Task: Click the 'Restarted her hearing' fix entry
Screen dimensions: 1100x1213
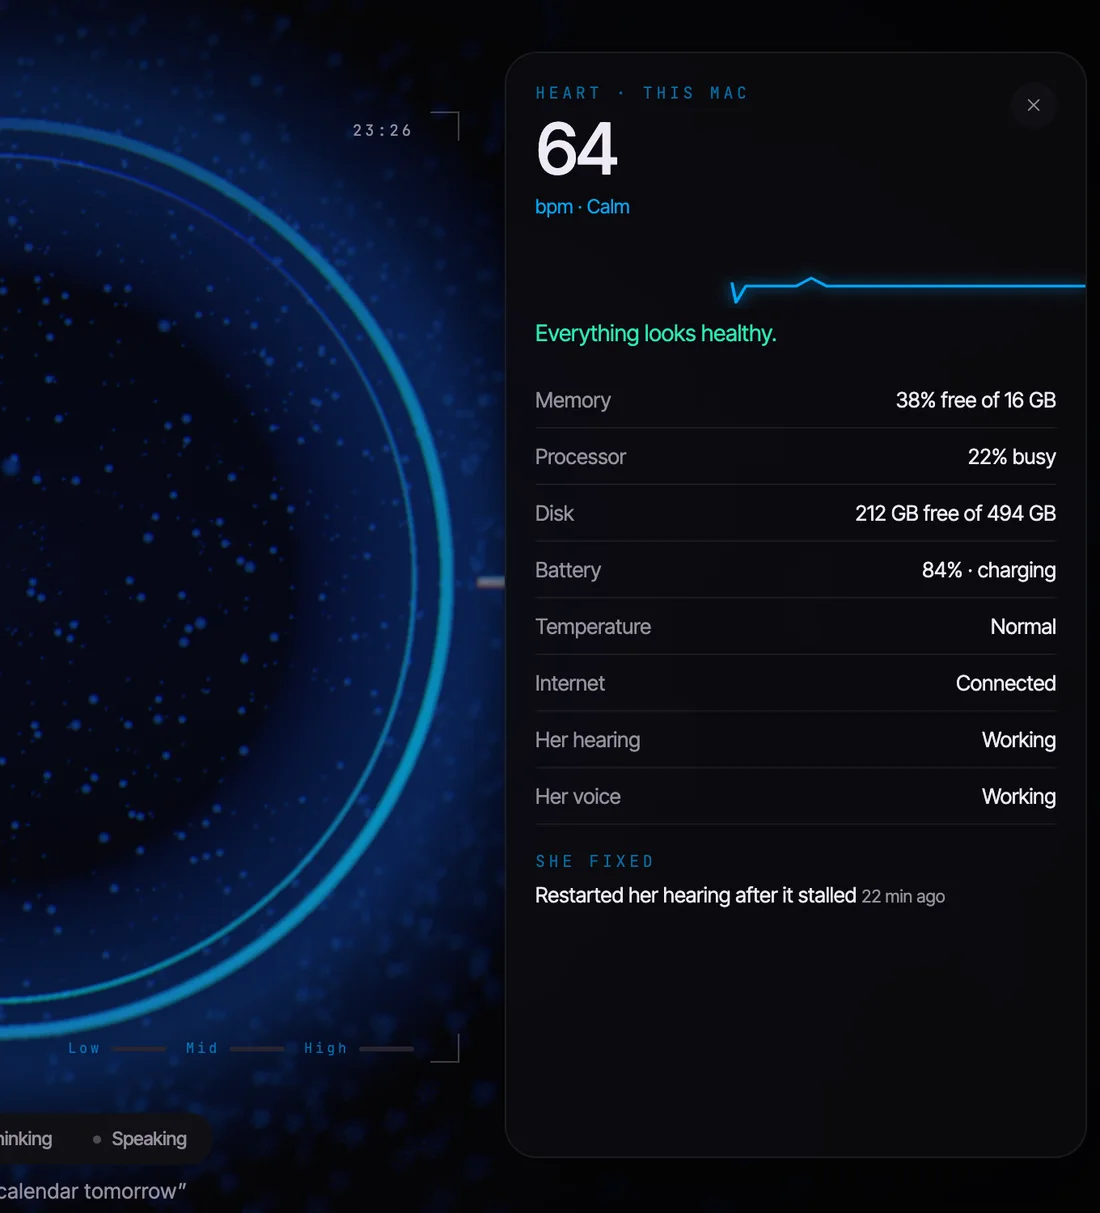Action: (x=739, y=895)
